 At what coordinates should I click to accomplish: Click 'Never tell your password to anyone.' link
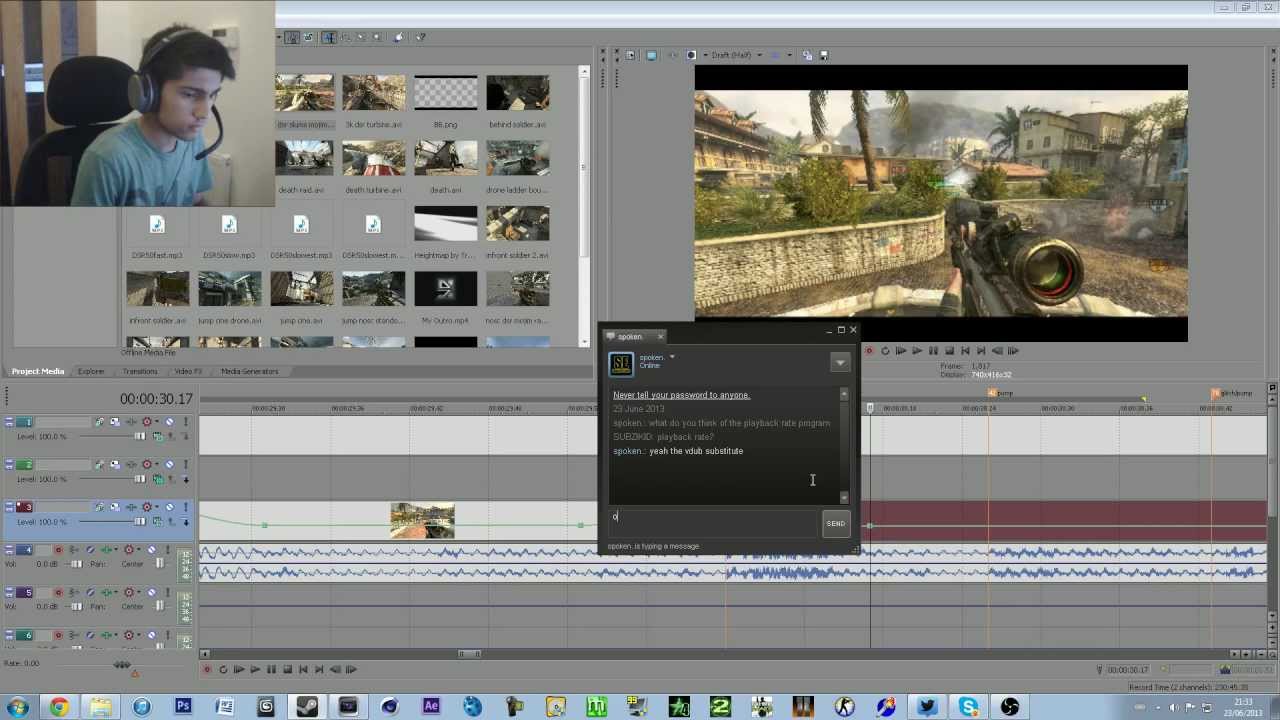[x=681, y=395]
